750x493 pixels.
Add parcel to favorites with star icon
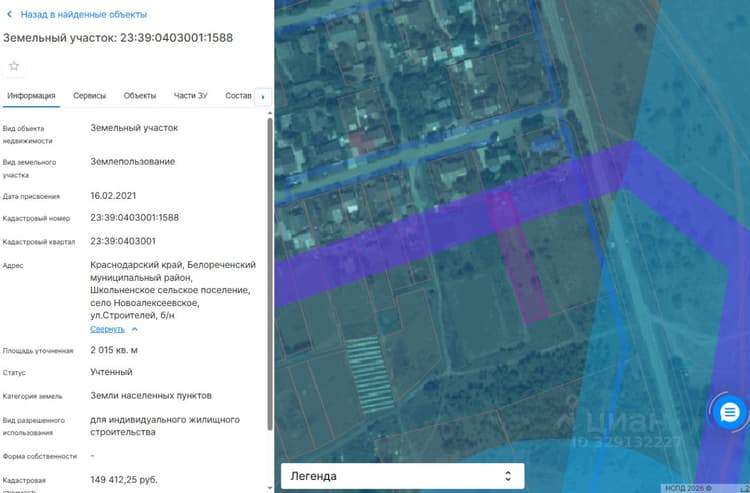tap(14, 66)
